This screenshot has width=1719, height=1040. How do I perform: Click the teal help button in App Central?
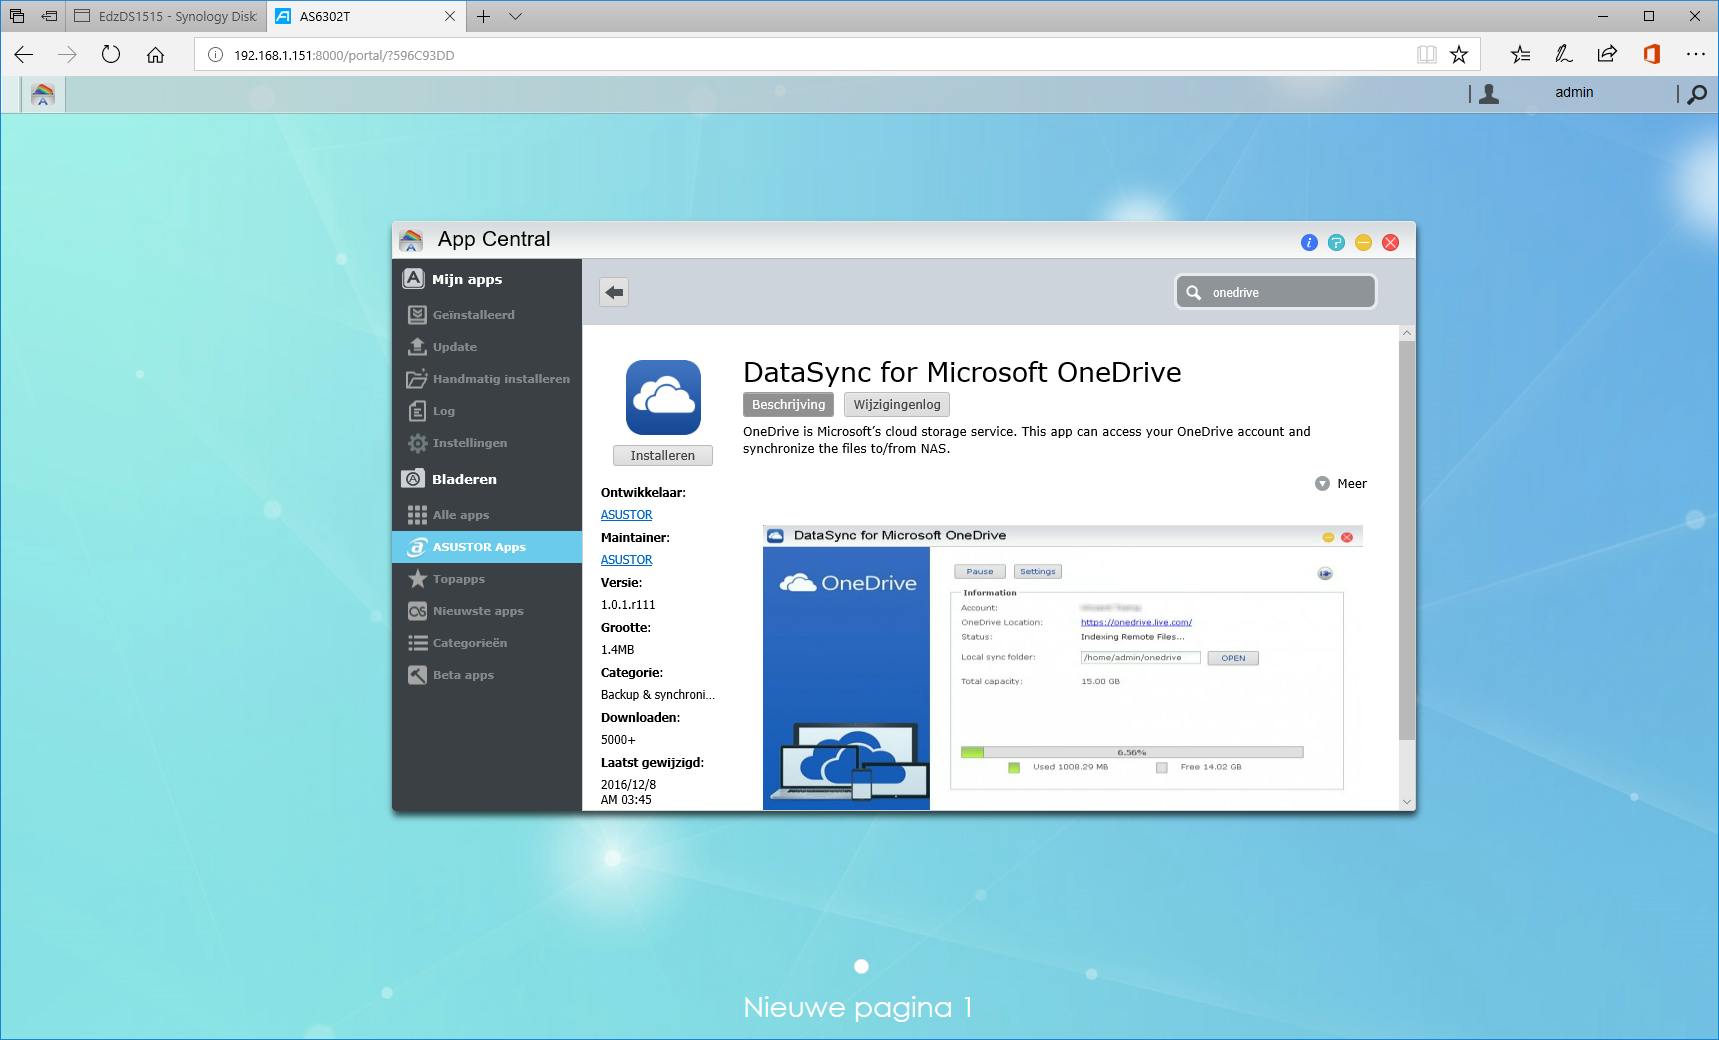pyautogui.click(x=1336, y=242)
